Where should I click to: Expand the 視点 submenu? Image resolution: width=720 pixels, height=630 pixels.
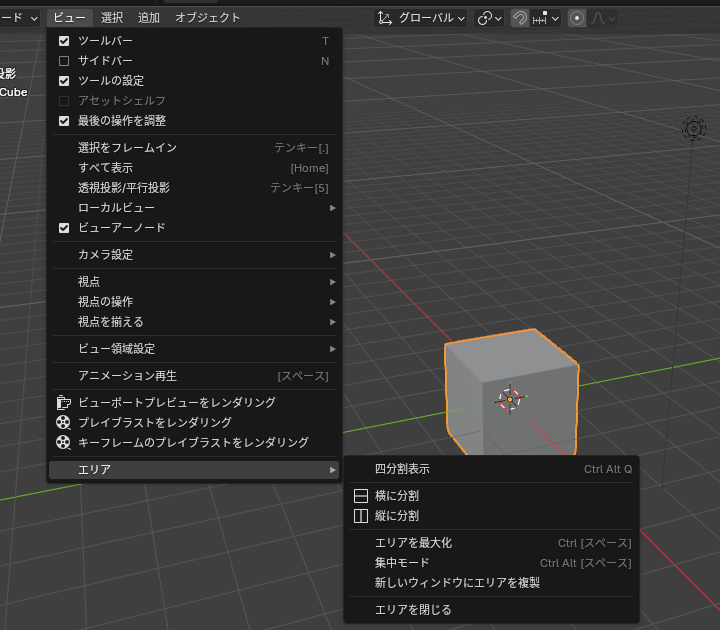(194, 281)
